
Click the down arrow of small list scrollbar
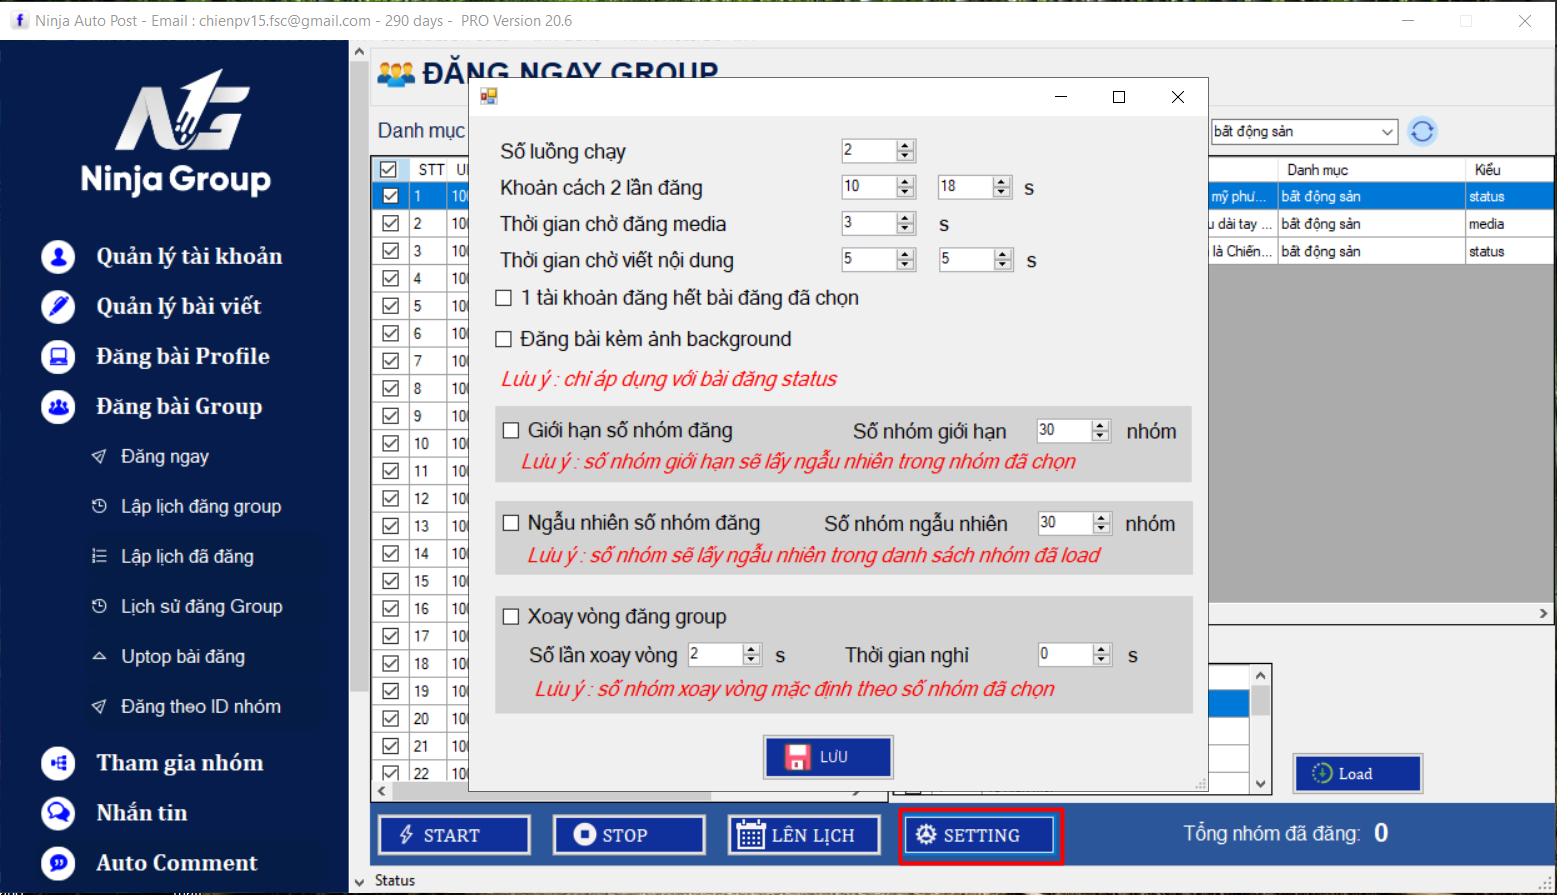tap(1260, 784)
